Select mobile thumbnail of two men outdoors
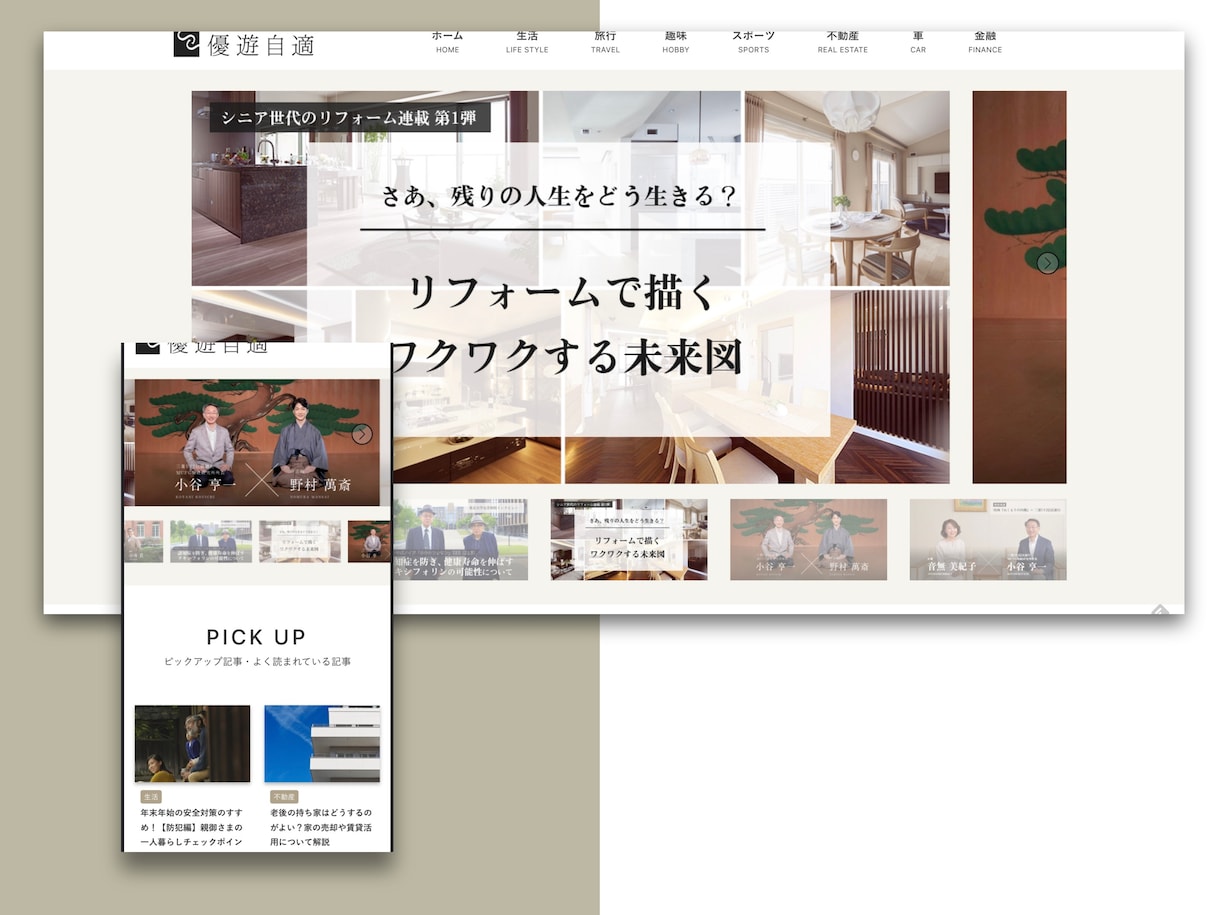This screenshot has width=1220, height=915. click(210, 541)
